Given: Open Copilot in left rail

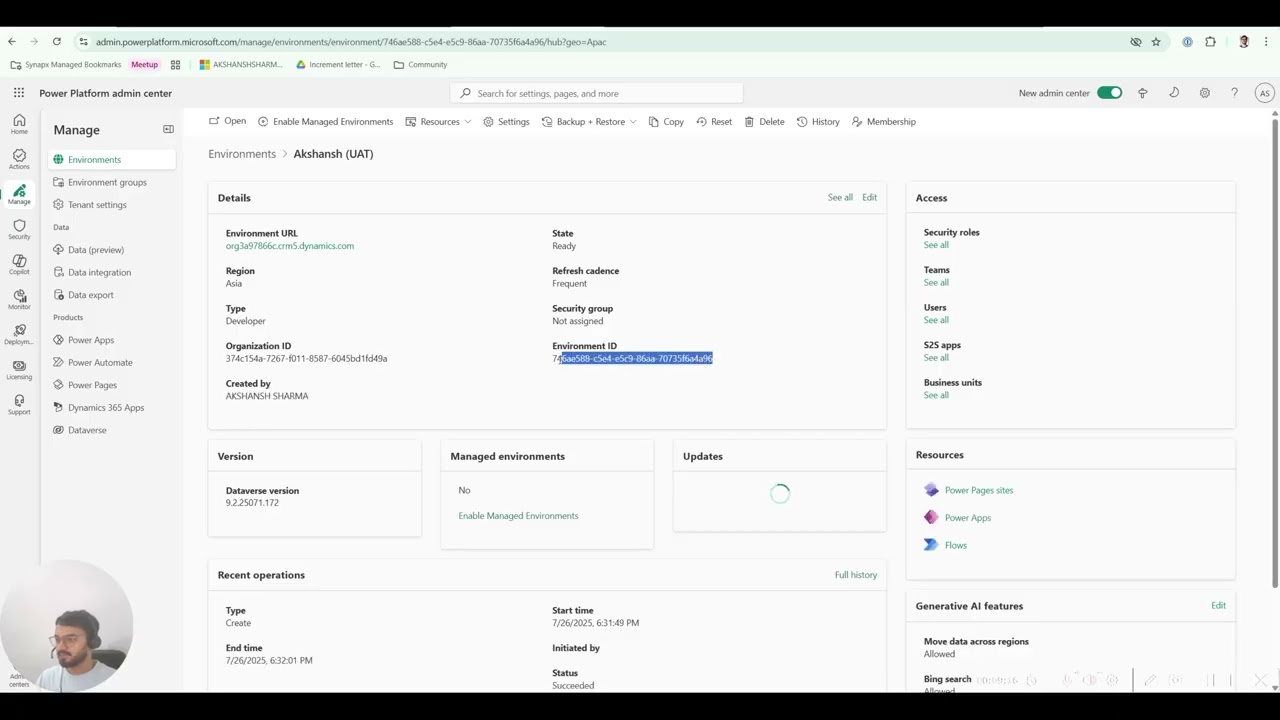Looking at the screenshot, I should (19, 264).
